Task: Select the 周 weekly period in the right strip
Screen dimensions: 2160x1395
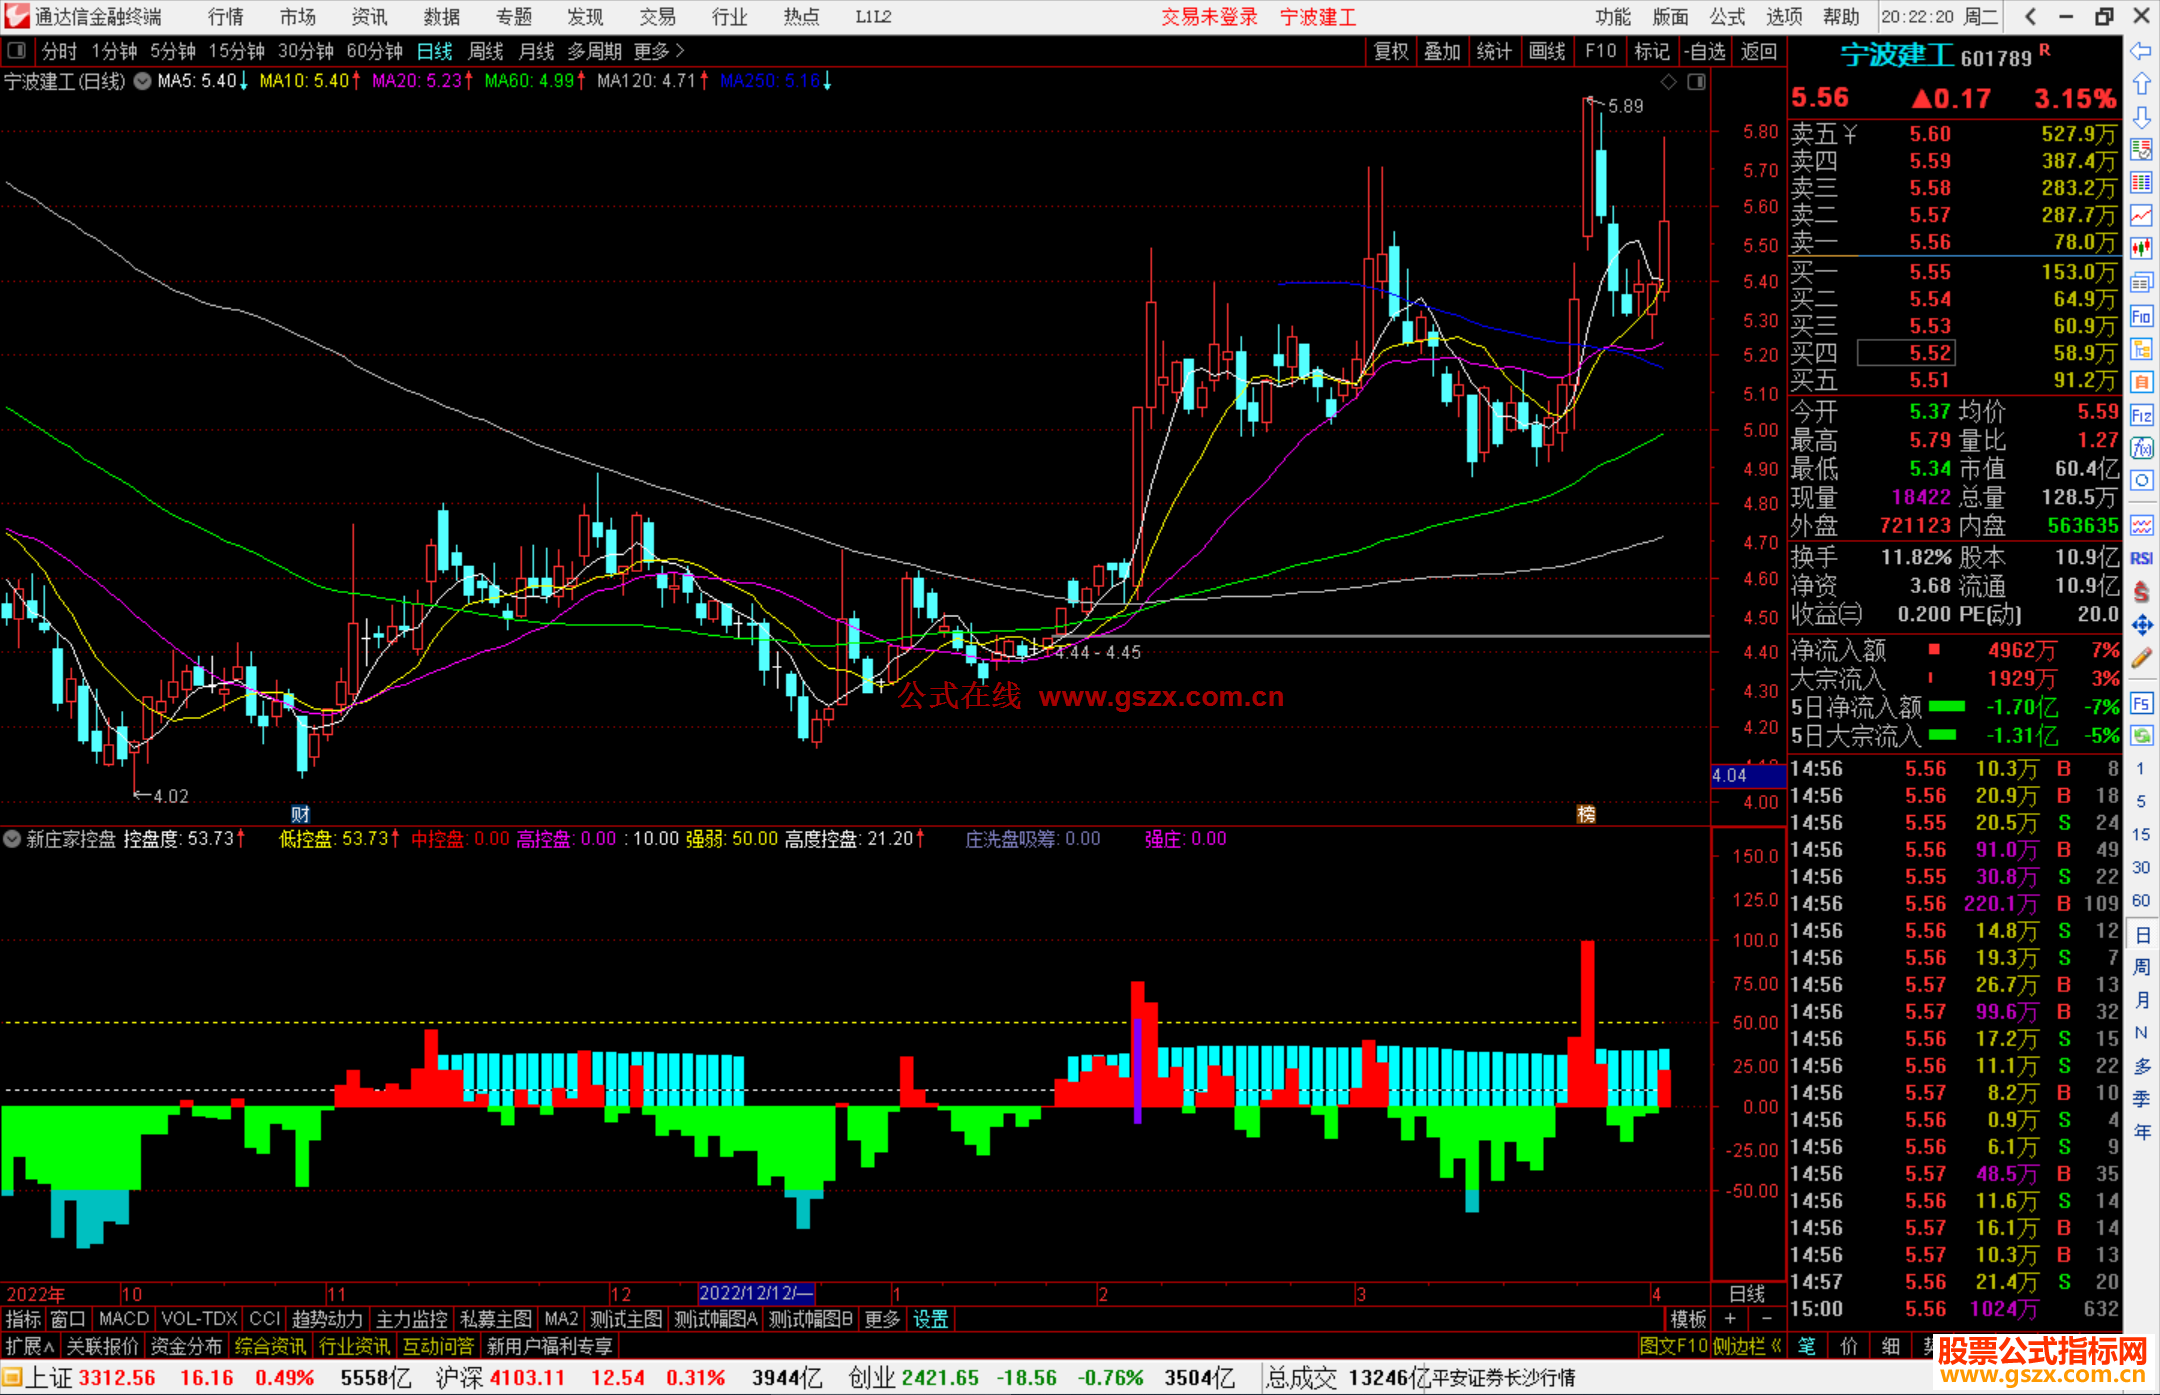Action: (2141, 967)
